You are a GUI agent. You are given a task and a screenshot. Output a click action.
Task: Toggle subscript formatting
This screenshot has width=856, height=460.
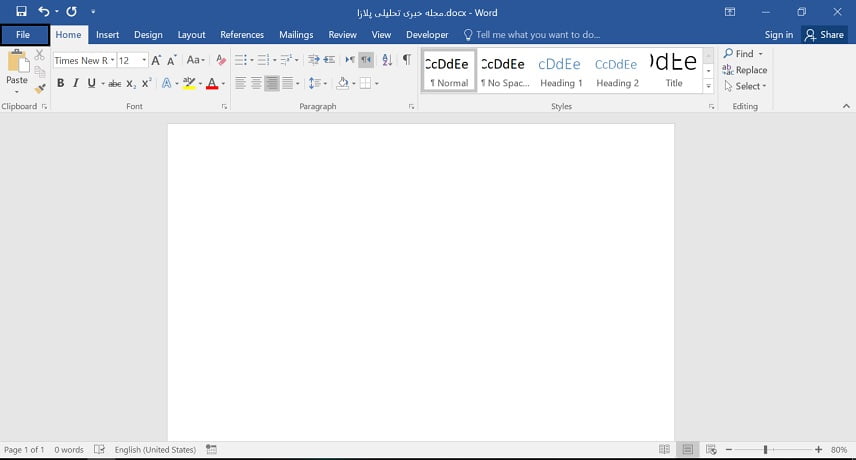click(x=131, y=83)
